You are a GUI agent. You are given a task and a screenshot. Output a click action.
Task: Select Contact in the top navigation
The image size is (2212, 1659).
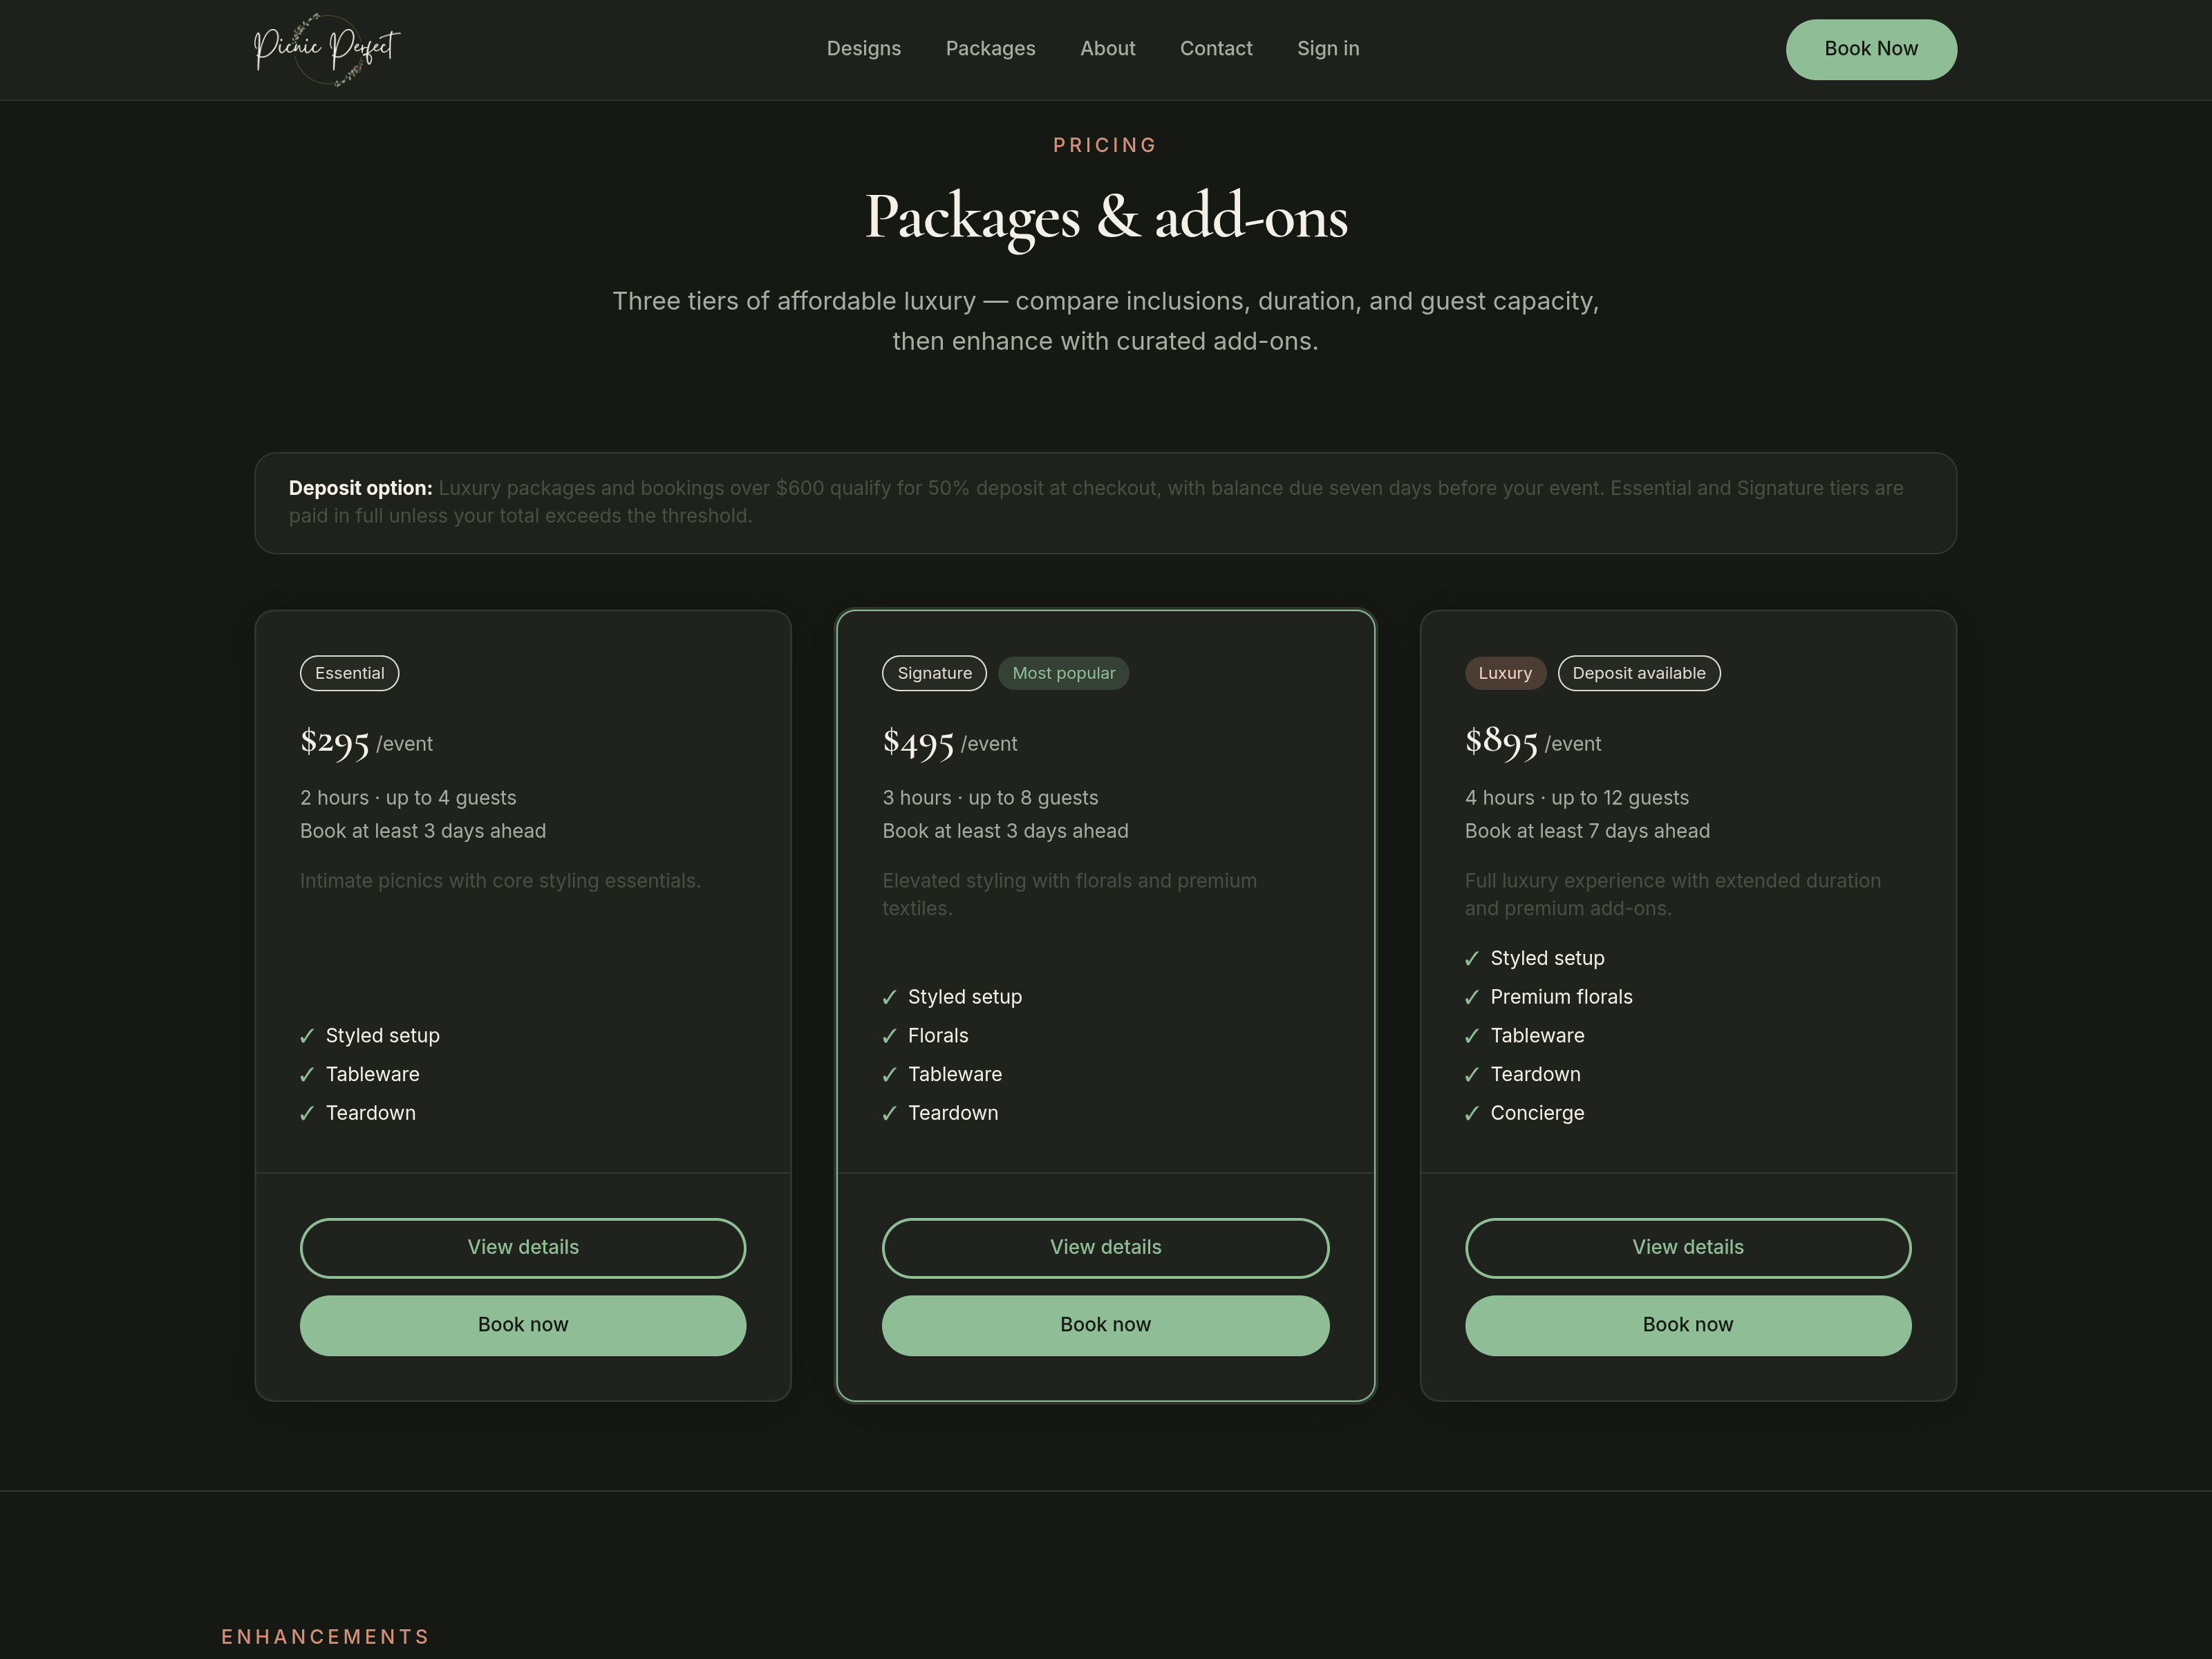coord(1215,49)
